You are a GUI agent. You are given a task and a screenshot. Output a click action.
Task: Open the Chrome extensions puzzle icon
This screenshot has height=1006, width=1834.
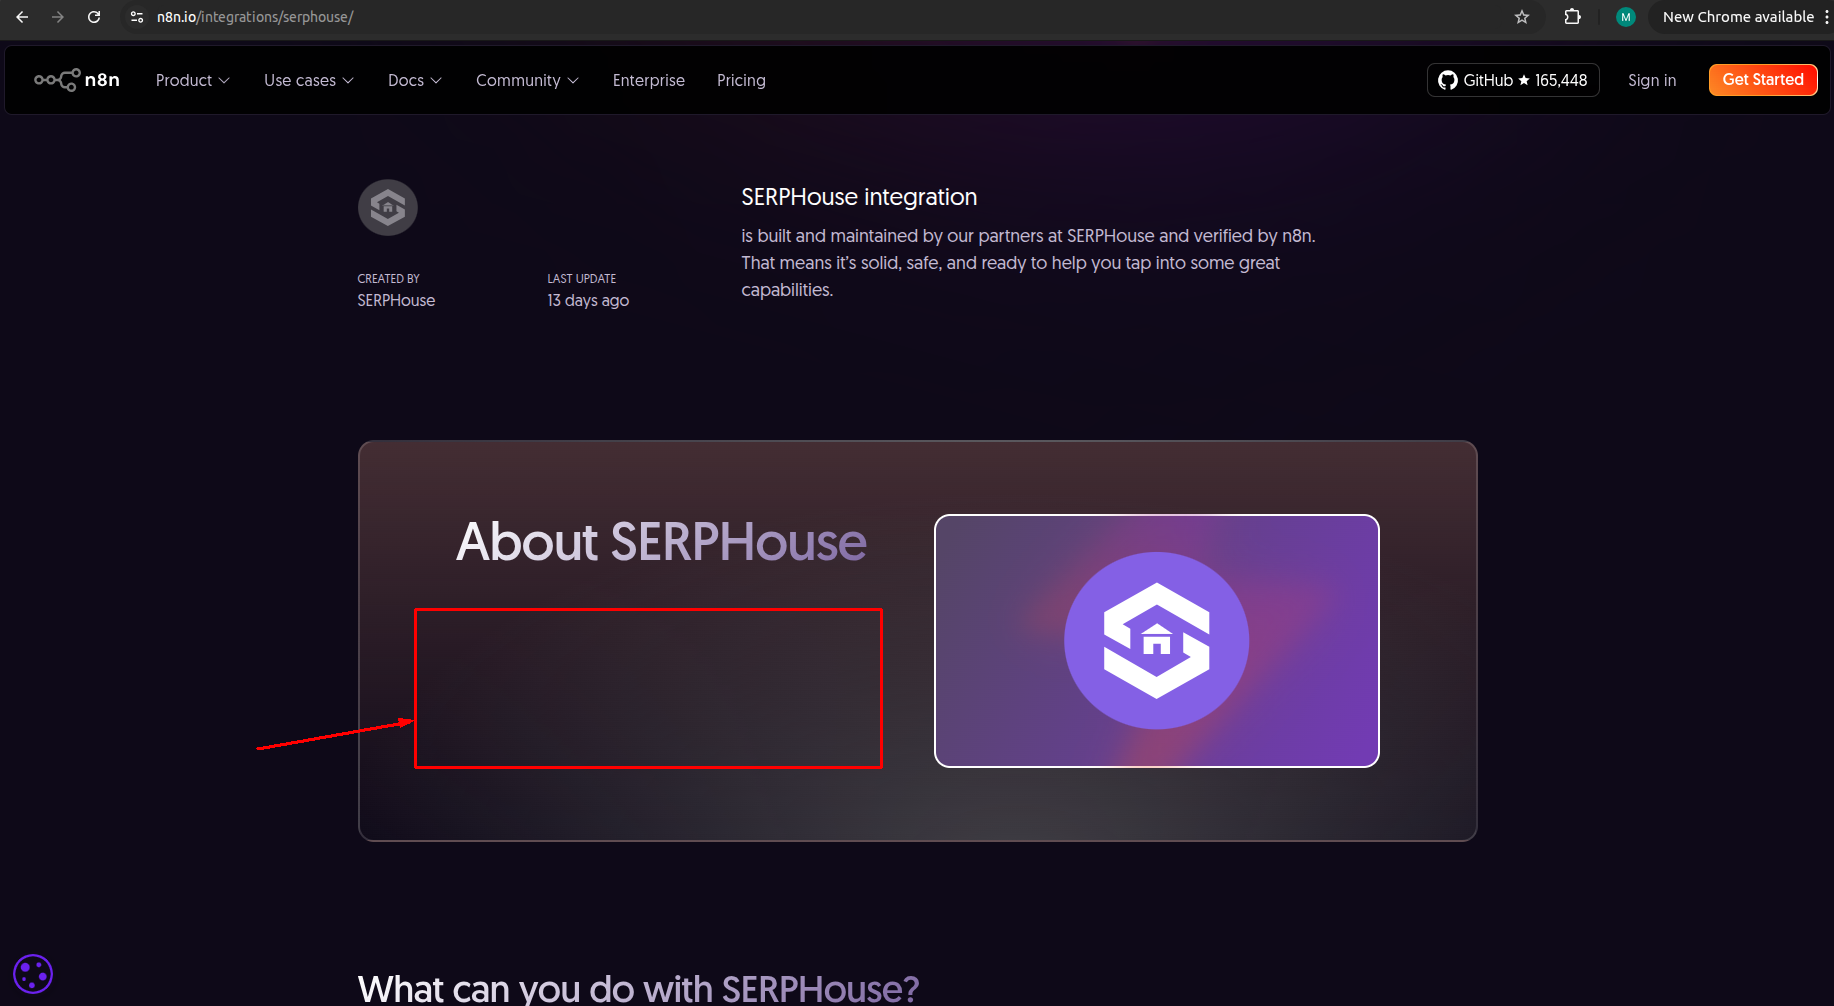pyautogui.click(x=1572, y=17)
